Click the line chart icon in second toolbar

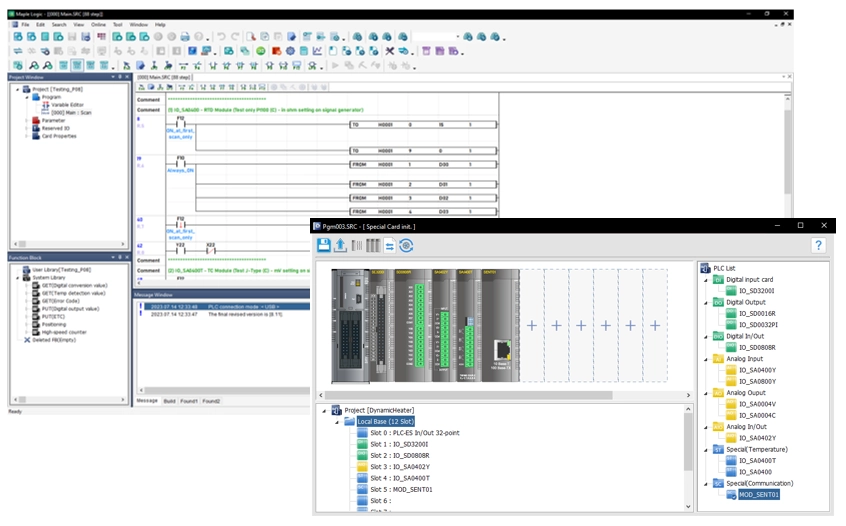(x=317, y=51)
